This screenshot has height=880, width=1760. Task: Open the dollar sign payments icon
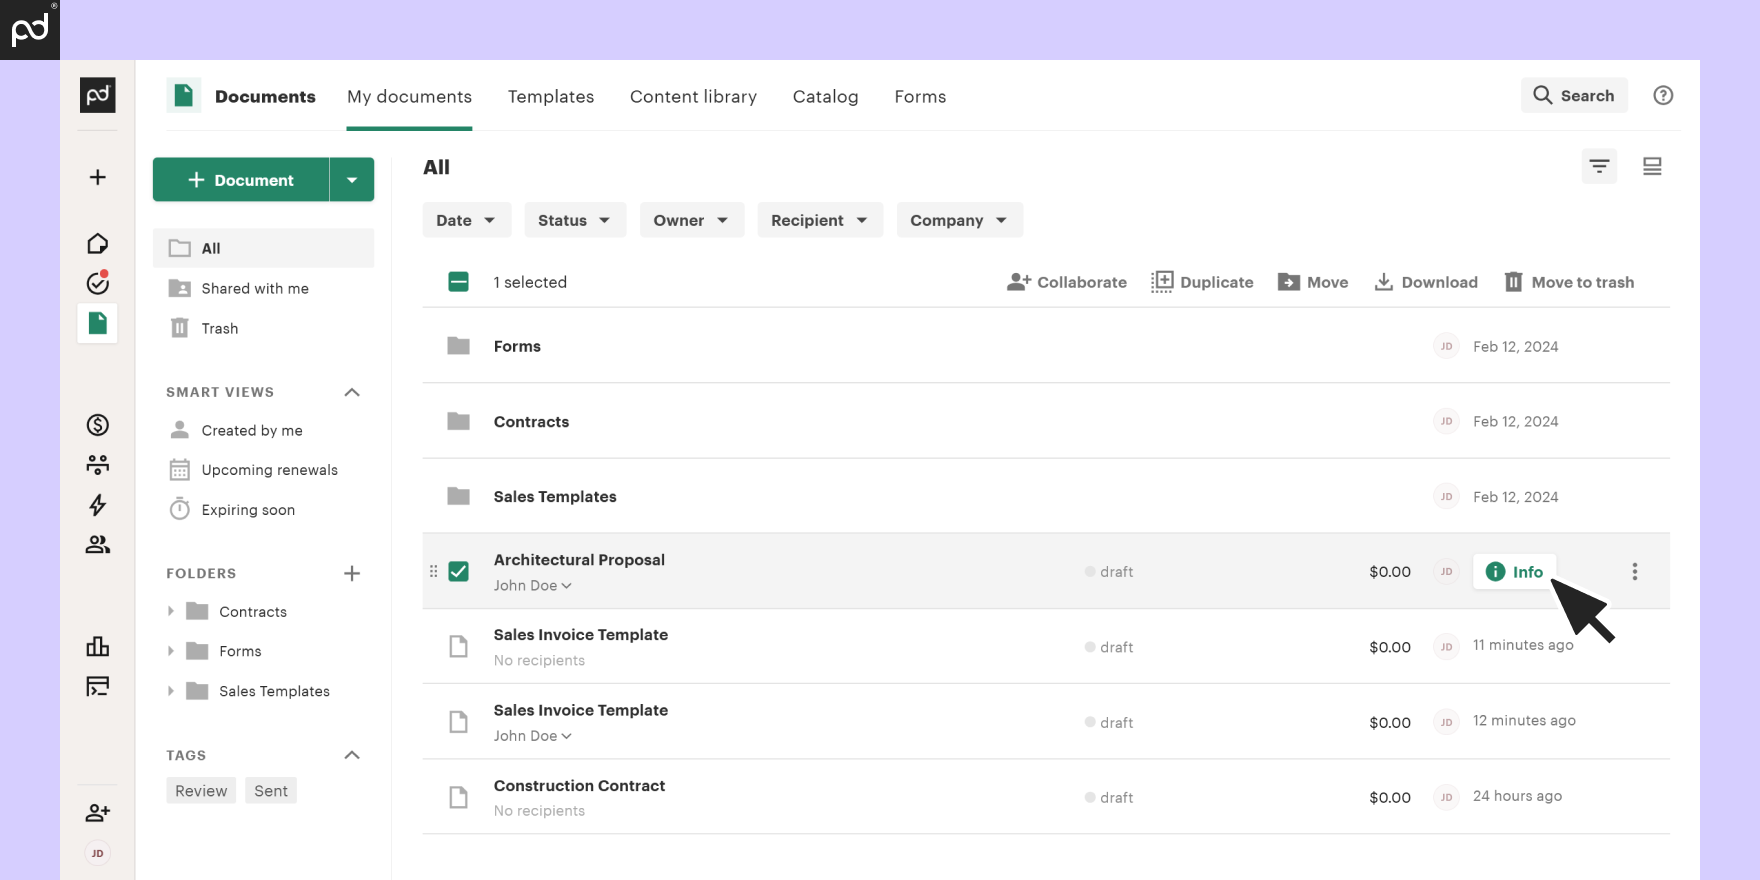click(x=97, y=425)
